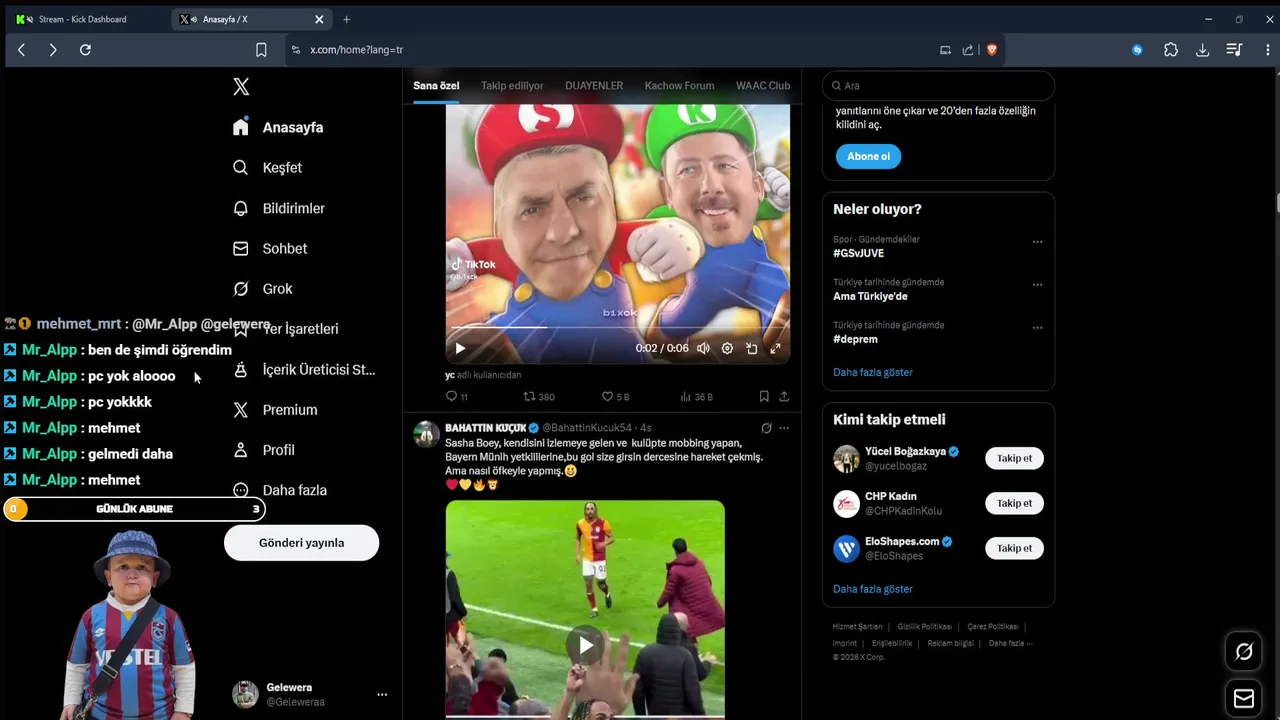Open BAHATTIN KUÇUK profile avatar

click(427, 434)
